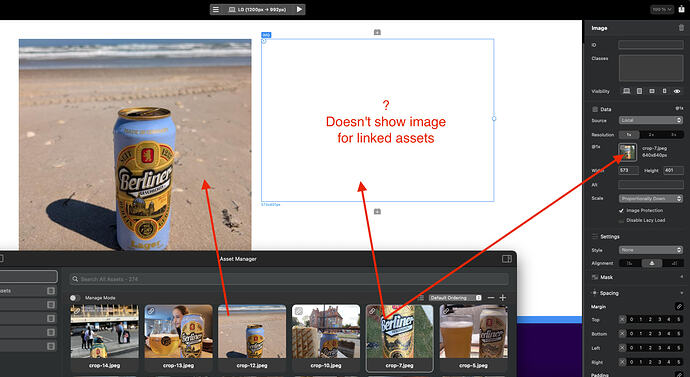The width and height of the screenshot is (690, 377).
Task: Click the plus button in Asset Manager
Action: click(x=503, y=298)
